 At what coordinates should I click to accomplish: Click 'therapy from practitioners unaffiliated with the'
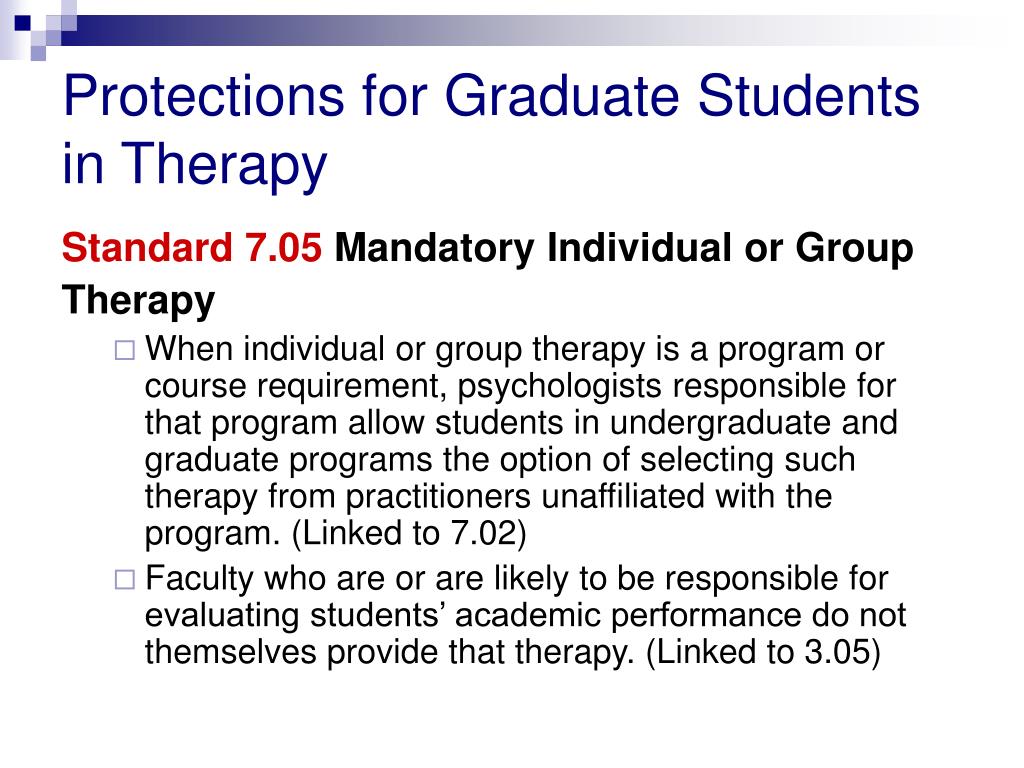pyautogui.click(x=488, y=497)
